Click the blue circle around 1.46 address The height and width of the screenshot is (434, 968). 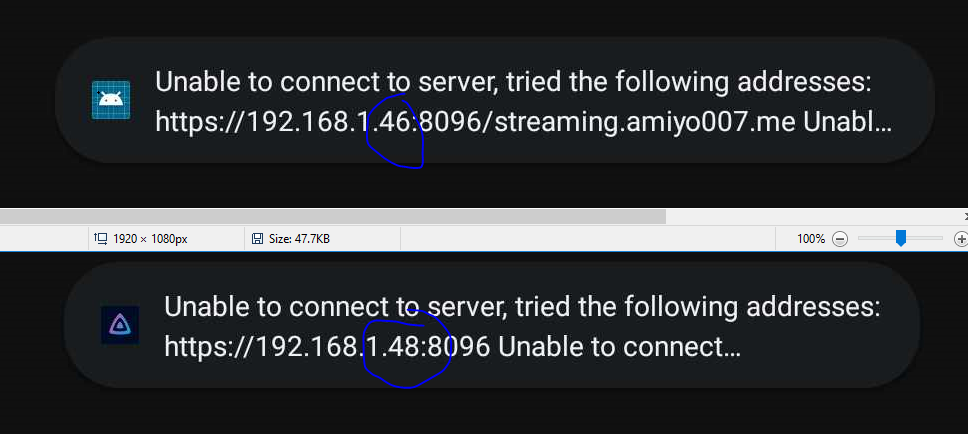coord(395,133)
